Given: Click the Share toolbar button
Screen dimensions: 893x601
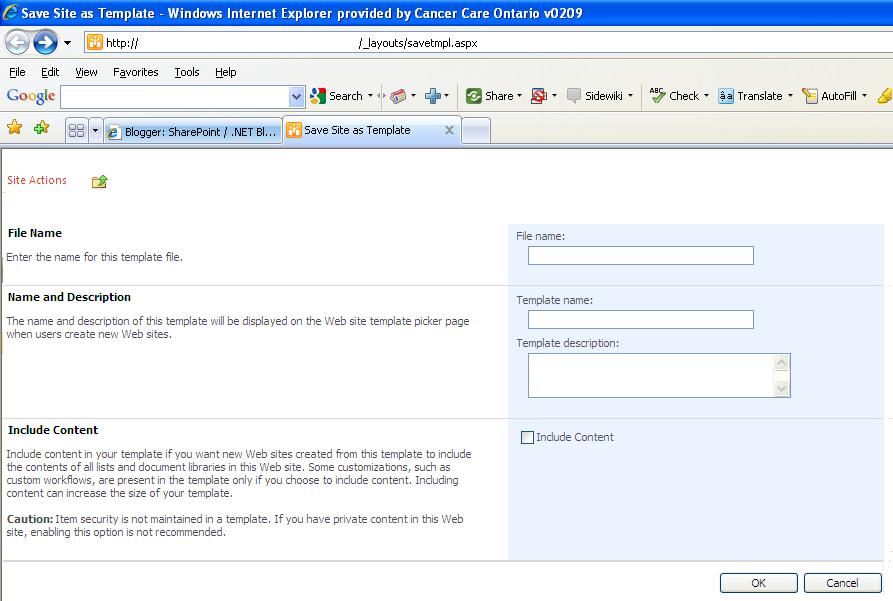Looking at the screenshot, I should click(x=490, y=96).
